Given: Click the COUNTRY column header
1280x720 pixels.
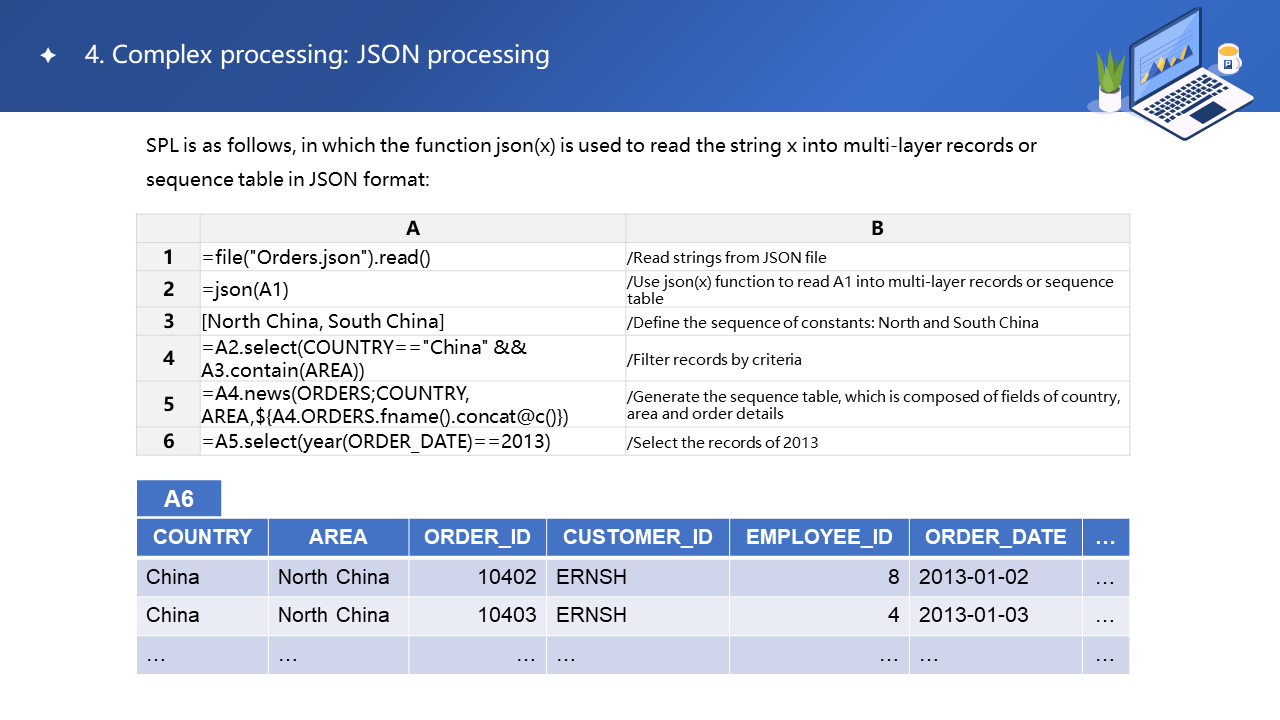Looking at the screenshot, I should click(202, 537).
